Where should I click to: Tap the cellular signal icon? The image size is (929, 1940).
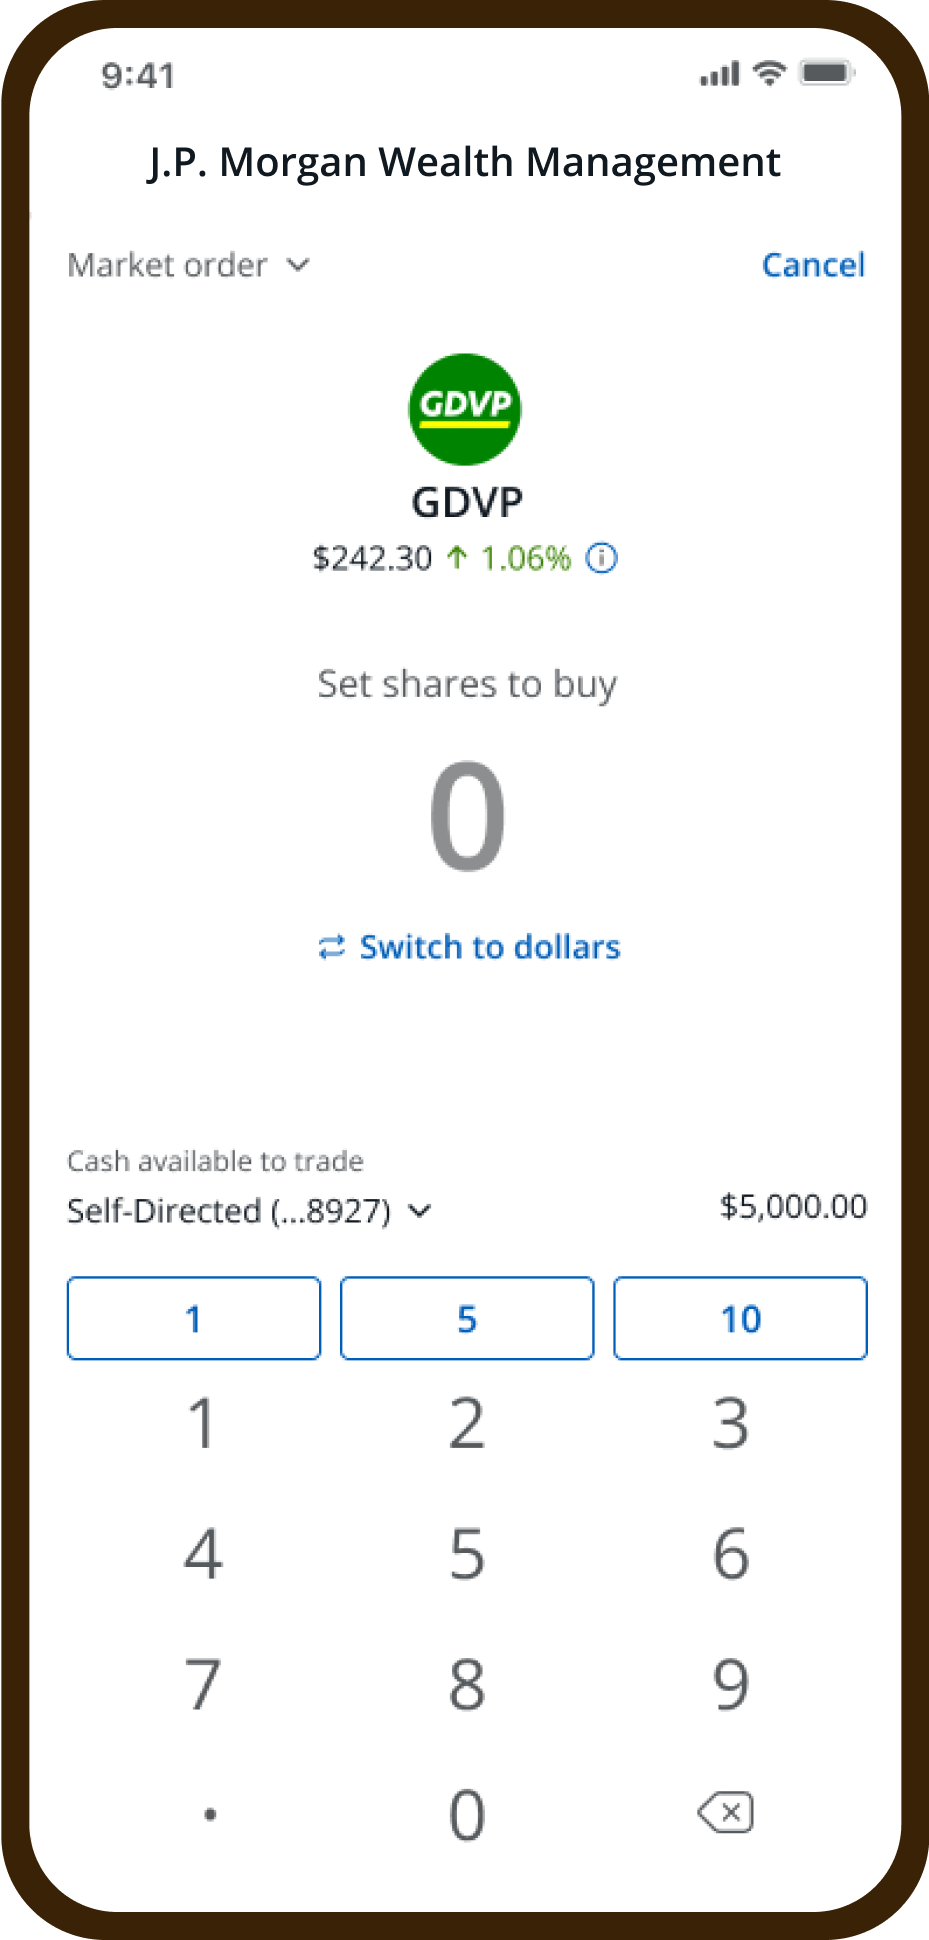(719, 74)
